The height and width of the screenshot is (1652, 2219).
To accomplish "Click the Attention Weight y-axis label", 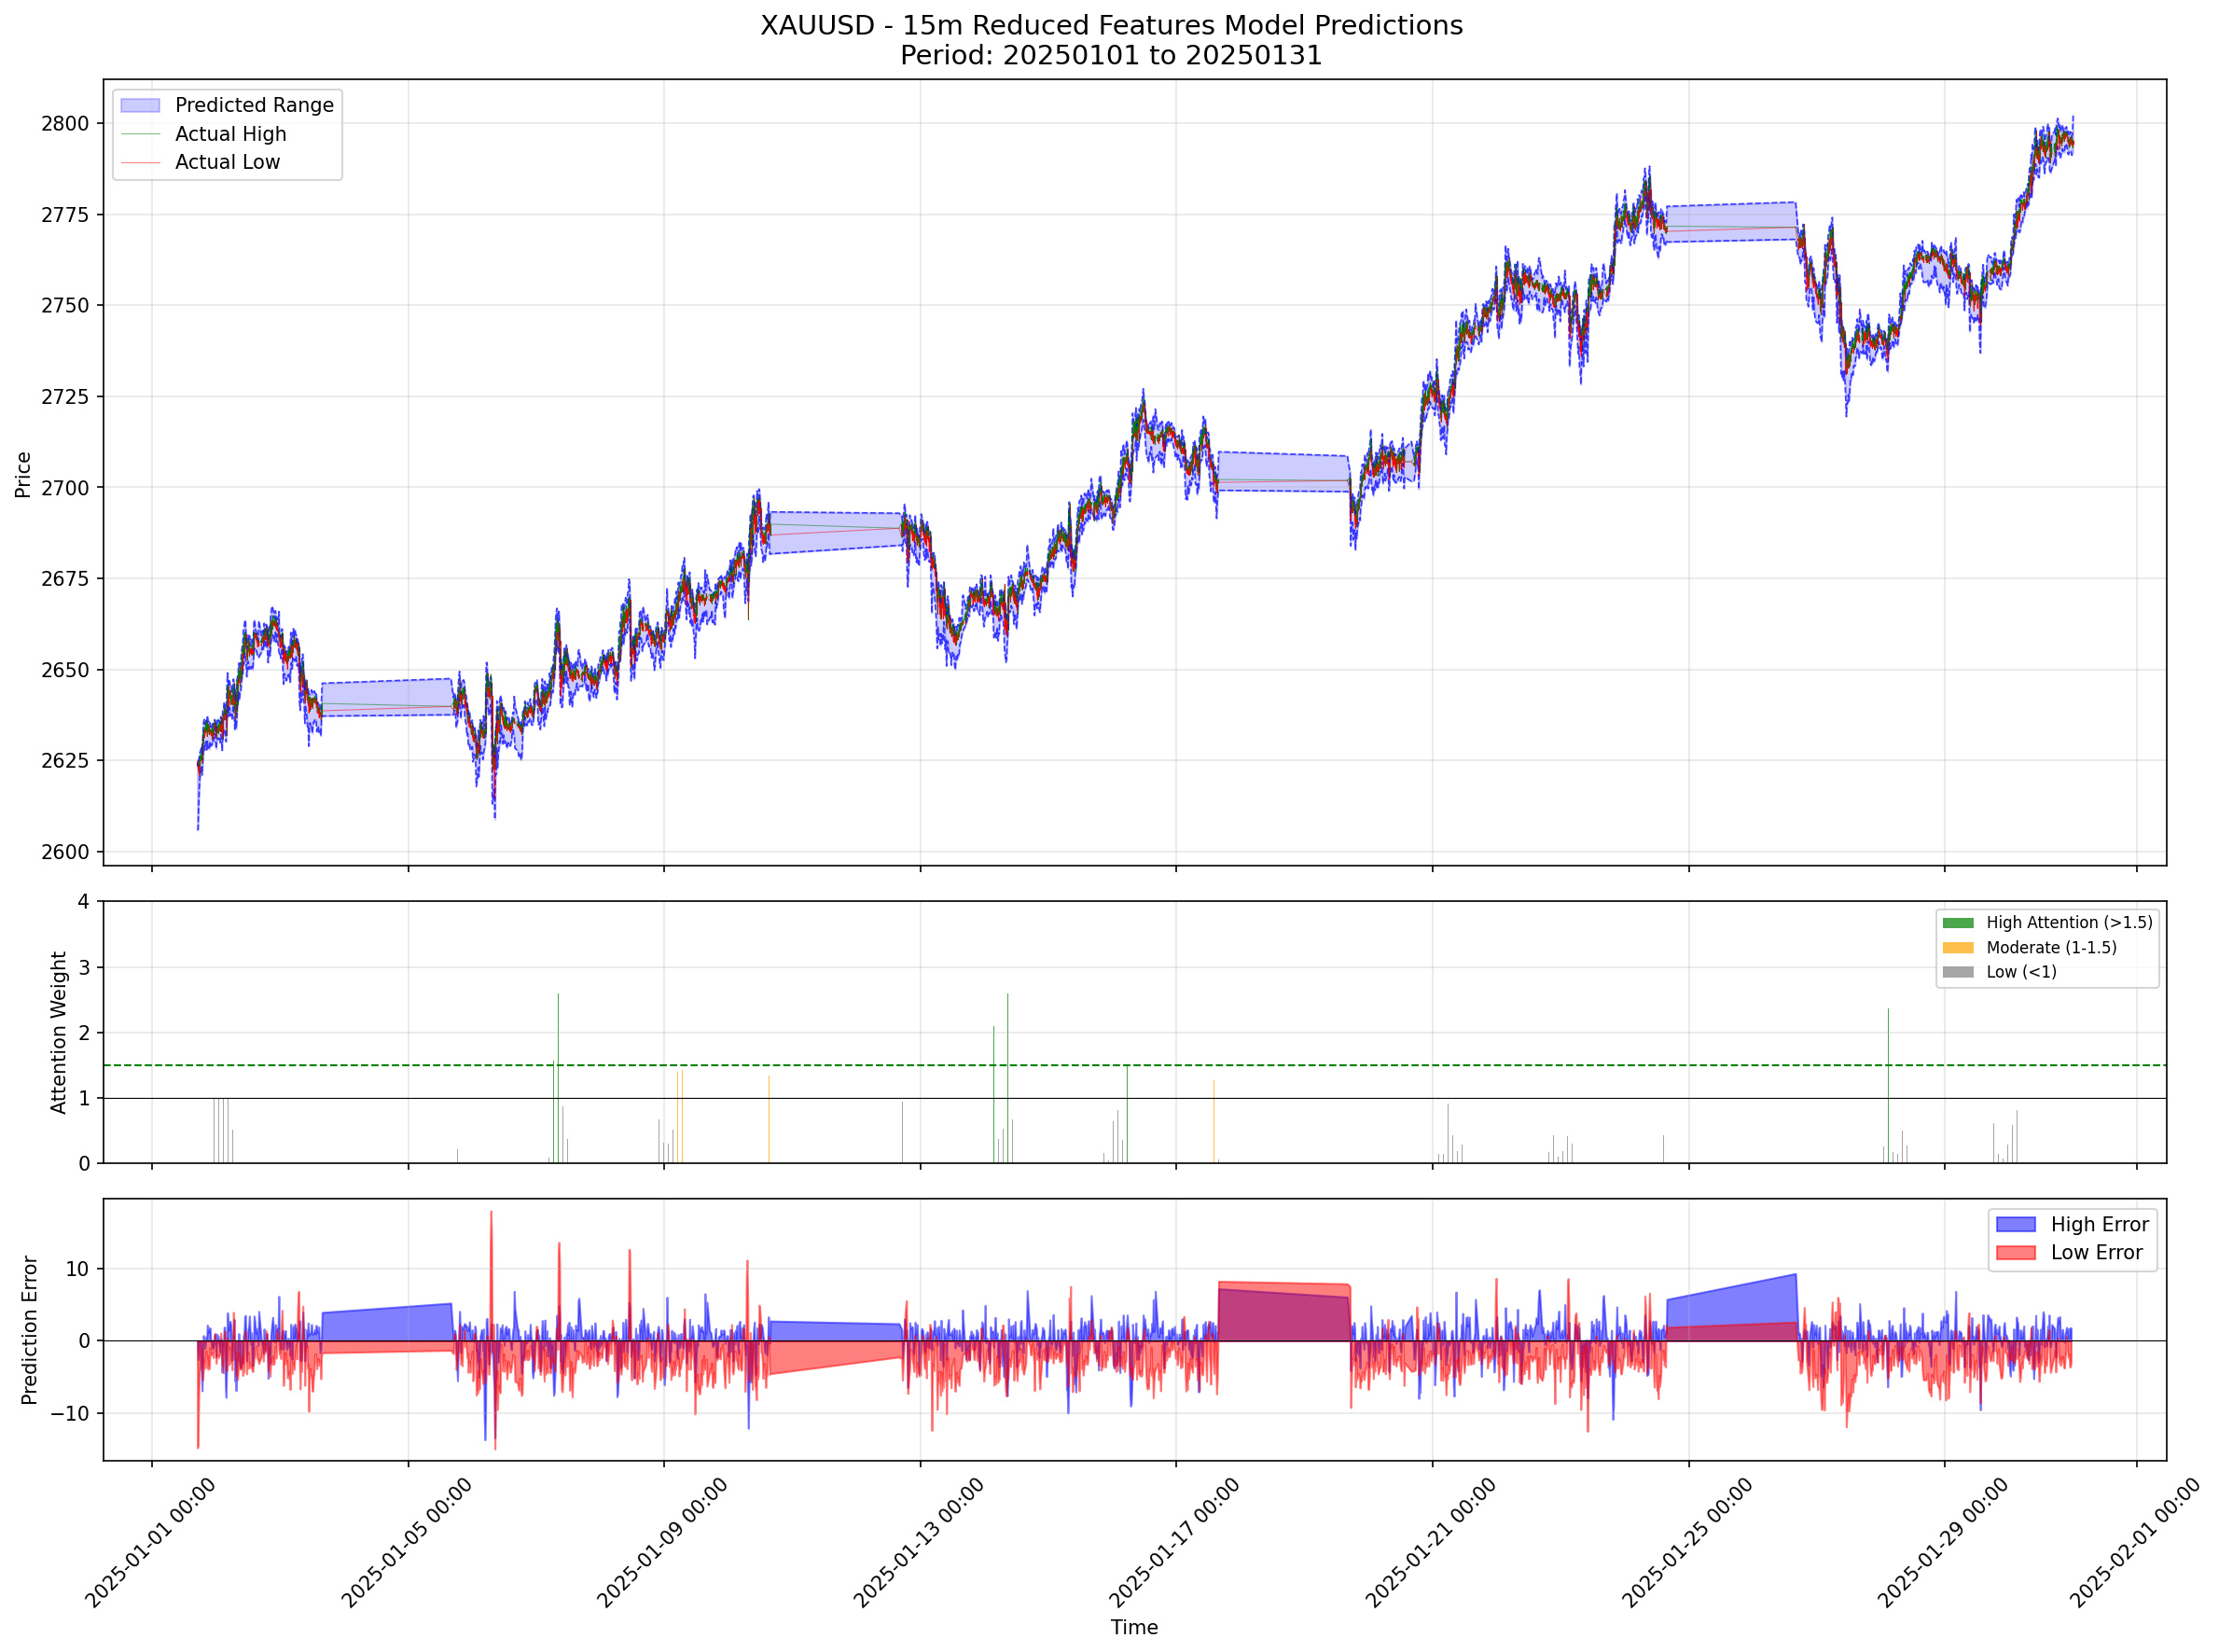I will click(58, 1032).
